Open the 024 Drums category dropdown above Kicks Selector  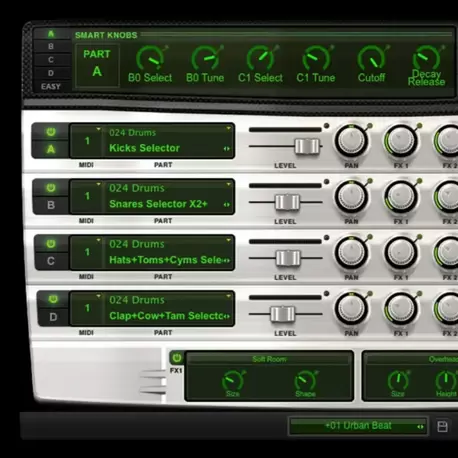229,129
